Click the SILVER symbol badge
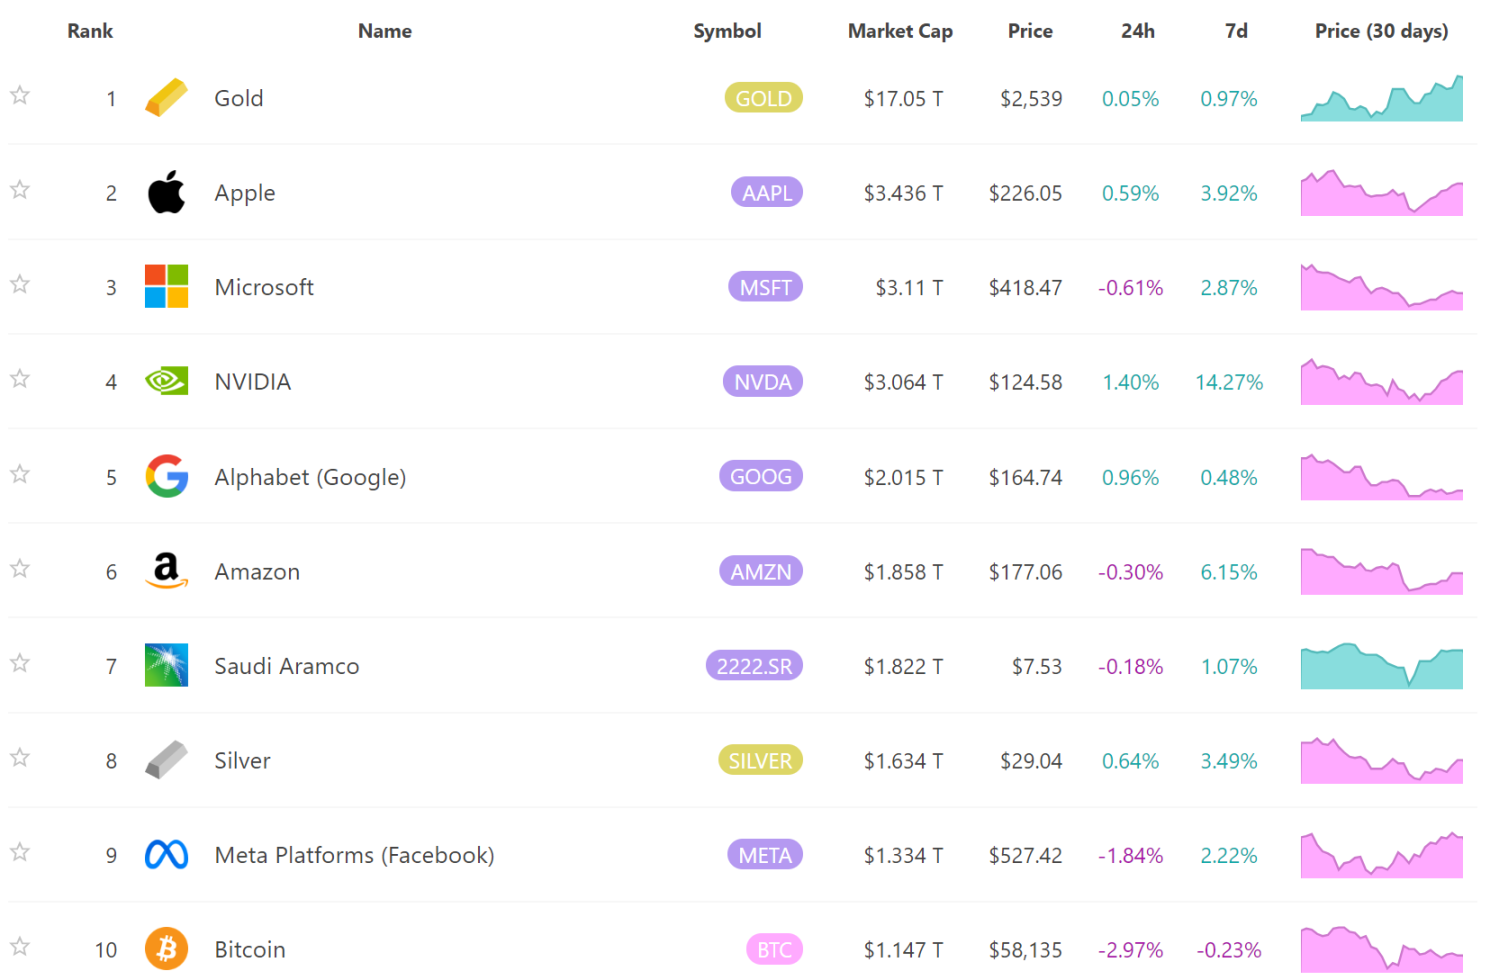This screenshot has height=980, width=1490. pyautogui.click(x=760, y=760)
